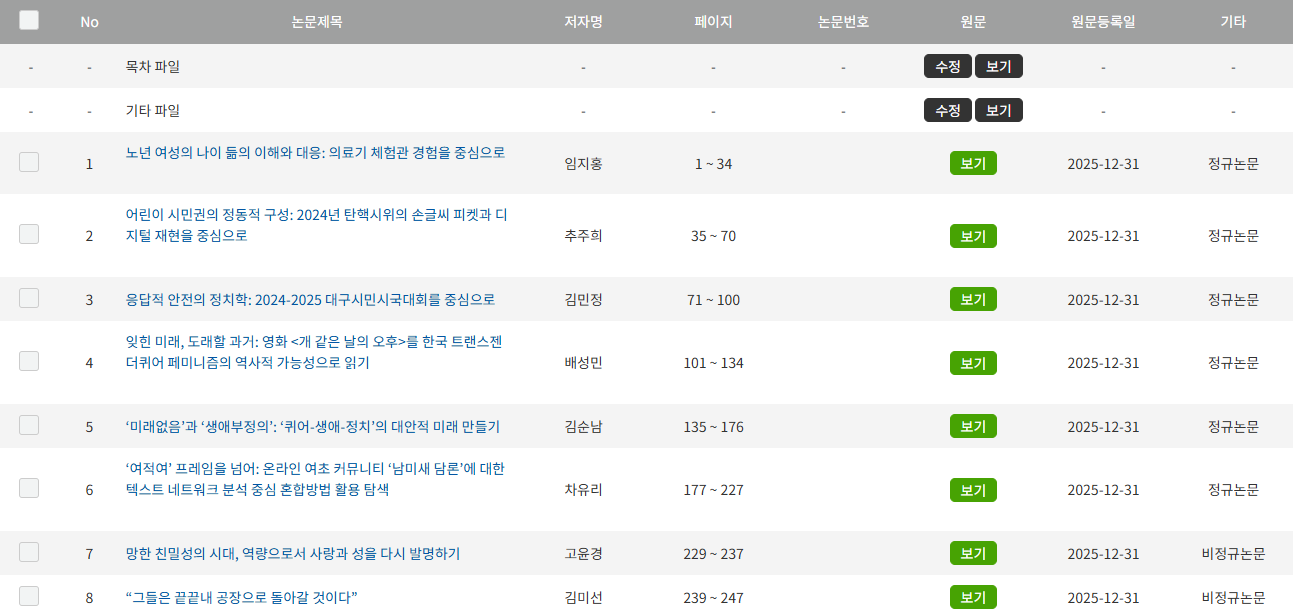Open paper titled 노년 여성의 나이 듦의 이해와 대응
This screenshot has height=616, width=1293.
(315, 153)
